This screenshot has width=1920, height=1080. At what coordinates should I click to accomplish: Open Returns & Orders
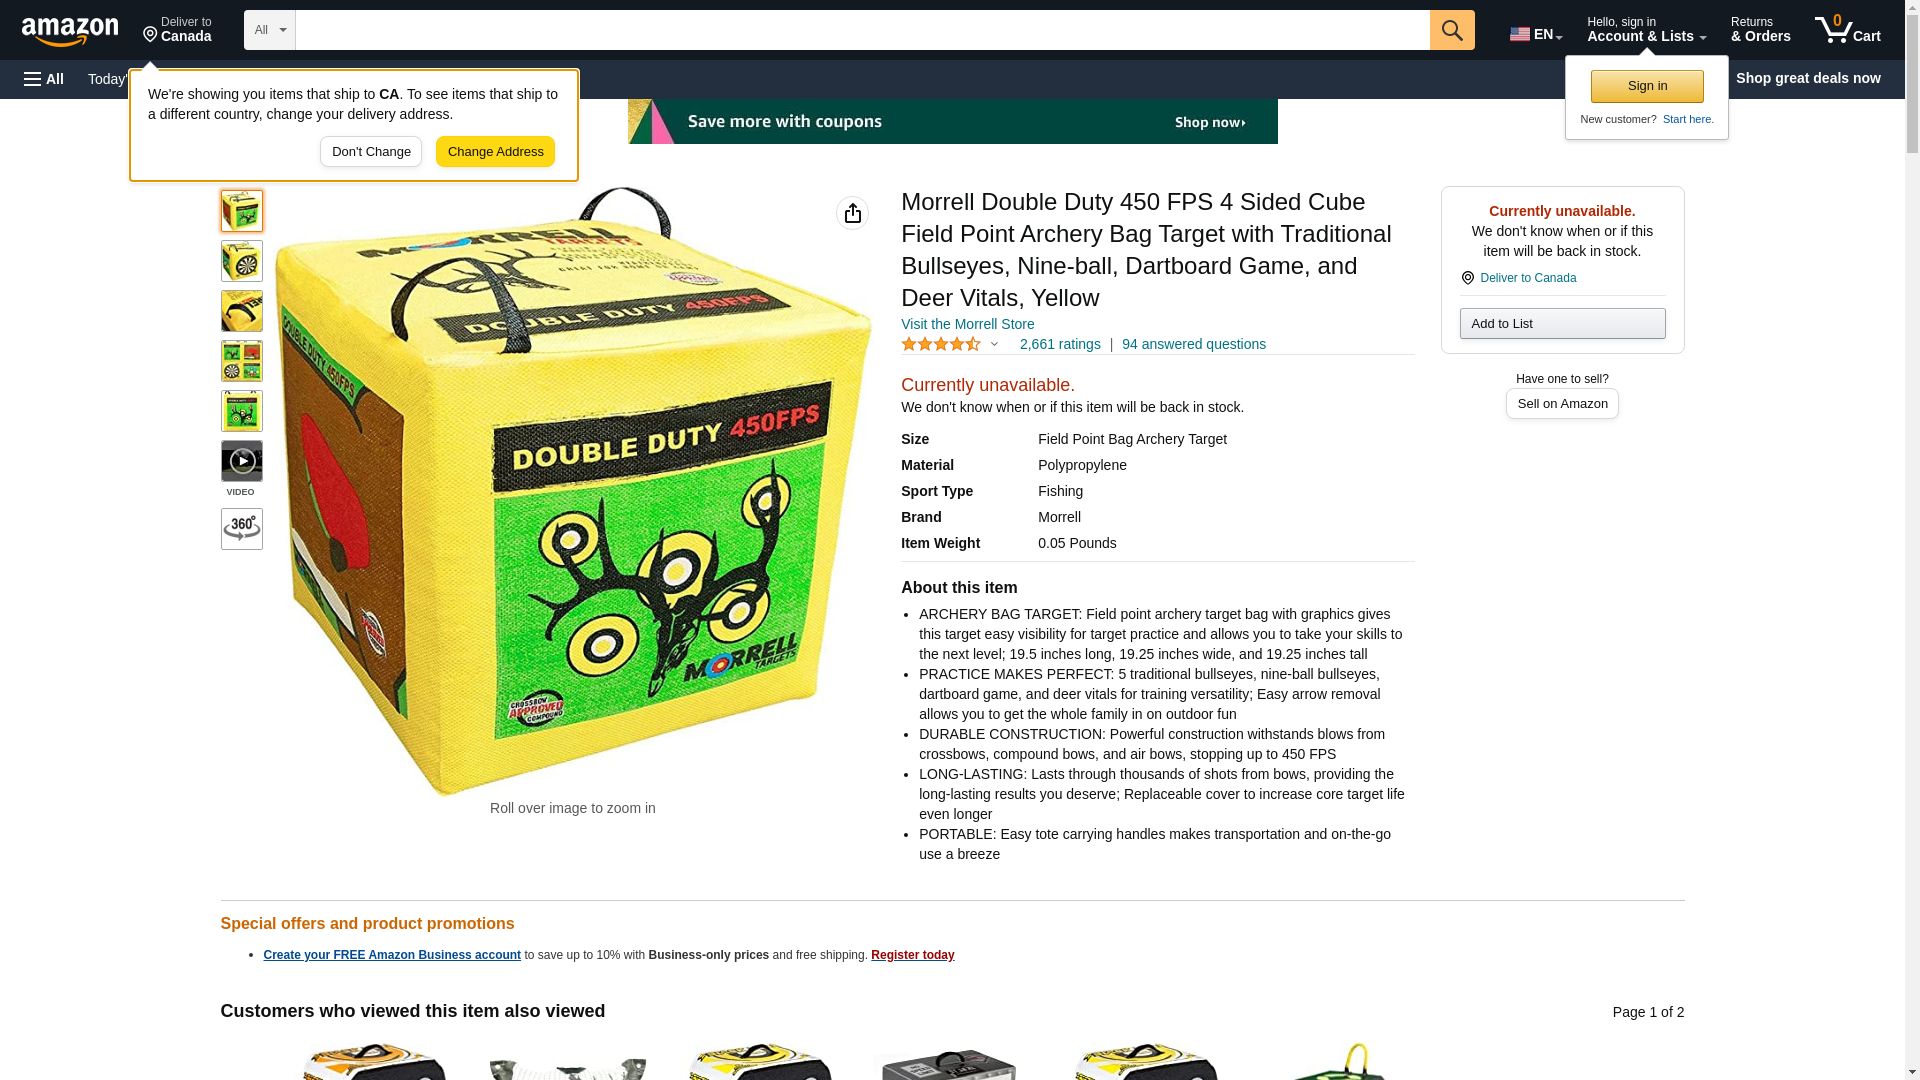1760,30
